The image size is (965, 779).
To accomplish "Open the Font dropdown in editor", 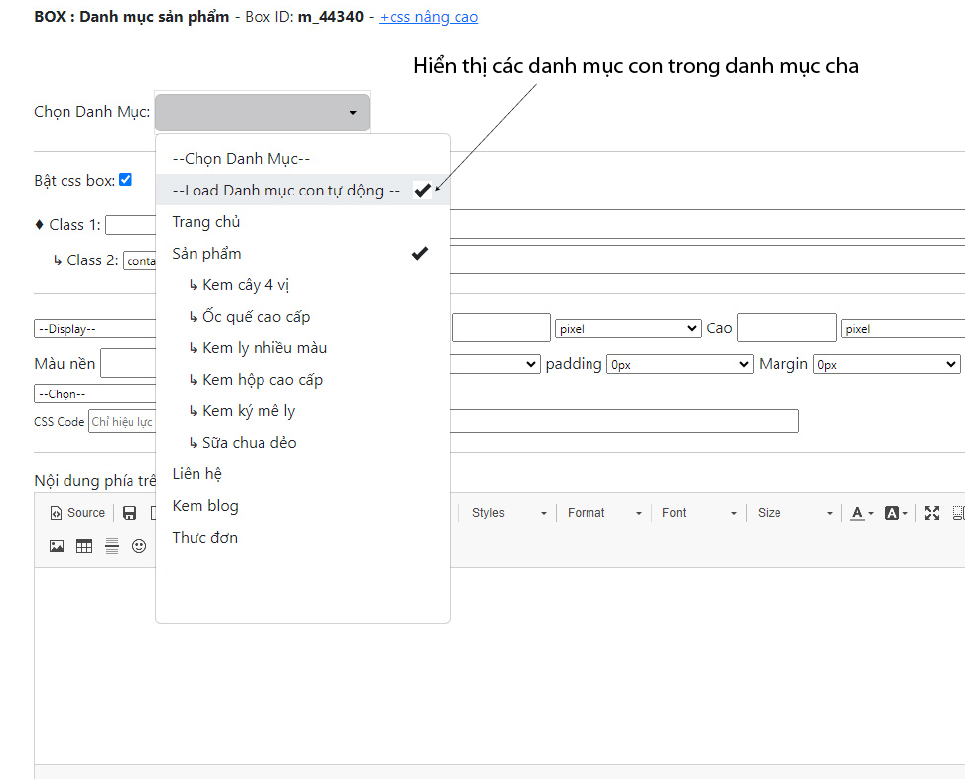I will point(699,513).
